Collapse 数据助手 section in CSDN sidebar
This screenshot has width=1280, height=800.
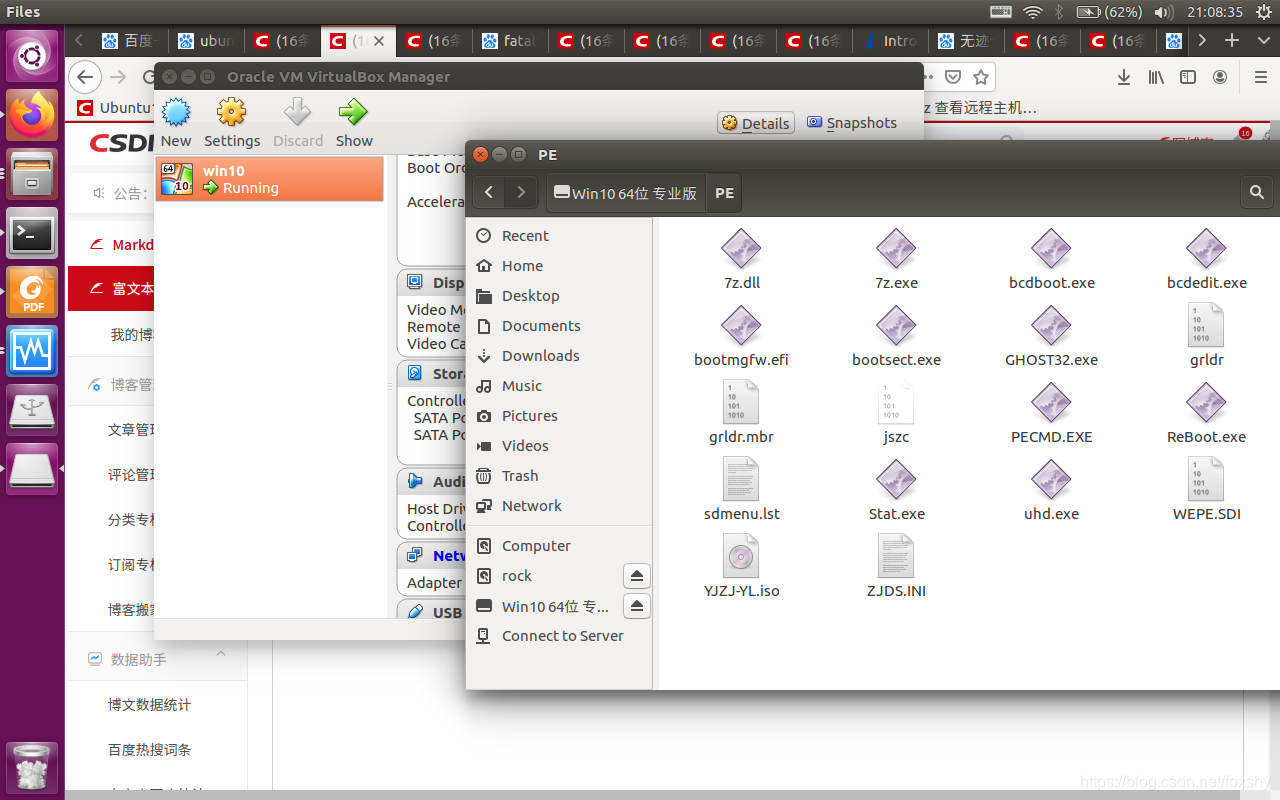pos(221,654)
